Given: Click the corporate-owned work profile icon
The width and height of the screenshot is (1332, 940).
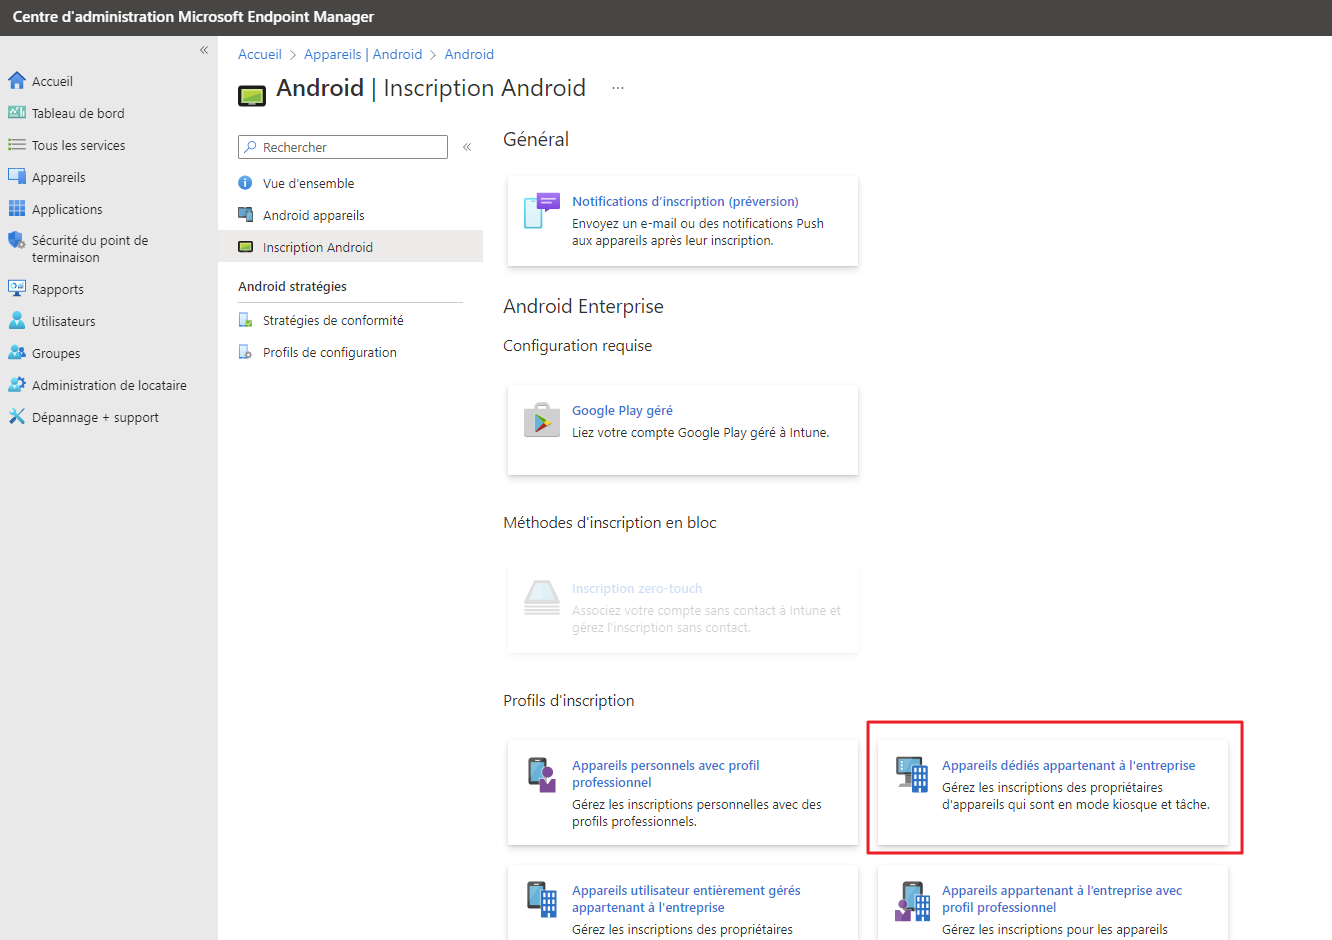Looking at the screenshot, I should point(912,900).
